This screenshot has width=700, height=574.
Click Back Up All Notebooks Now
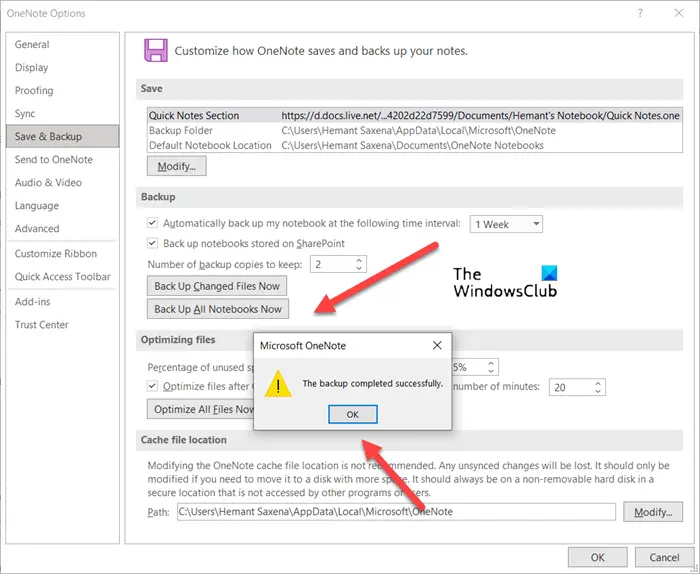pyautogui.click(x=218, y=309)
